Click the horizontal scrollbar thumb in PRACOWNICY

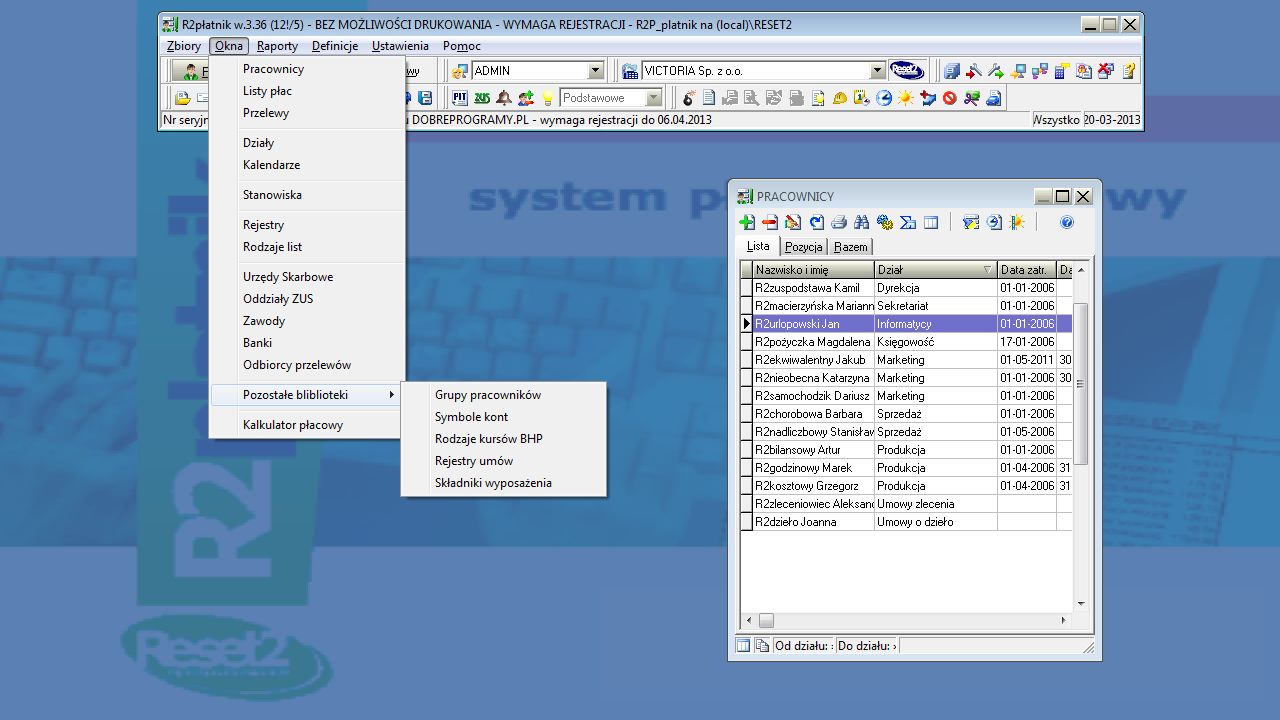coord(766,620)
